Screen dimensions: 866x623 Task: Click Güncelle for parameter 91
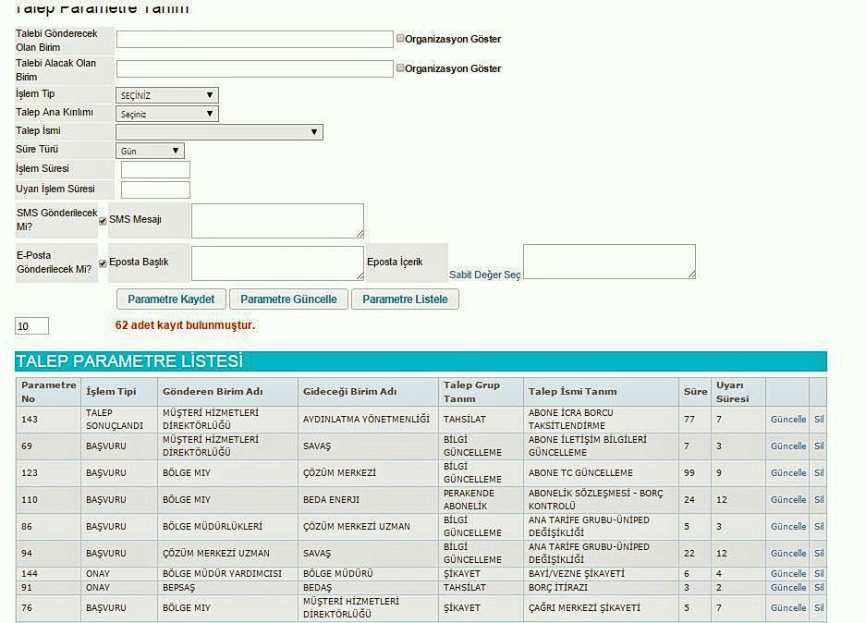[x=788, y=587]
